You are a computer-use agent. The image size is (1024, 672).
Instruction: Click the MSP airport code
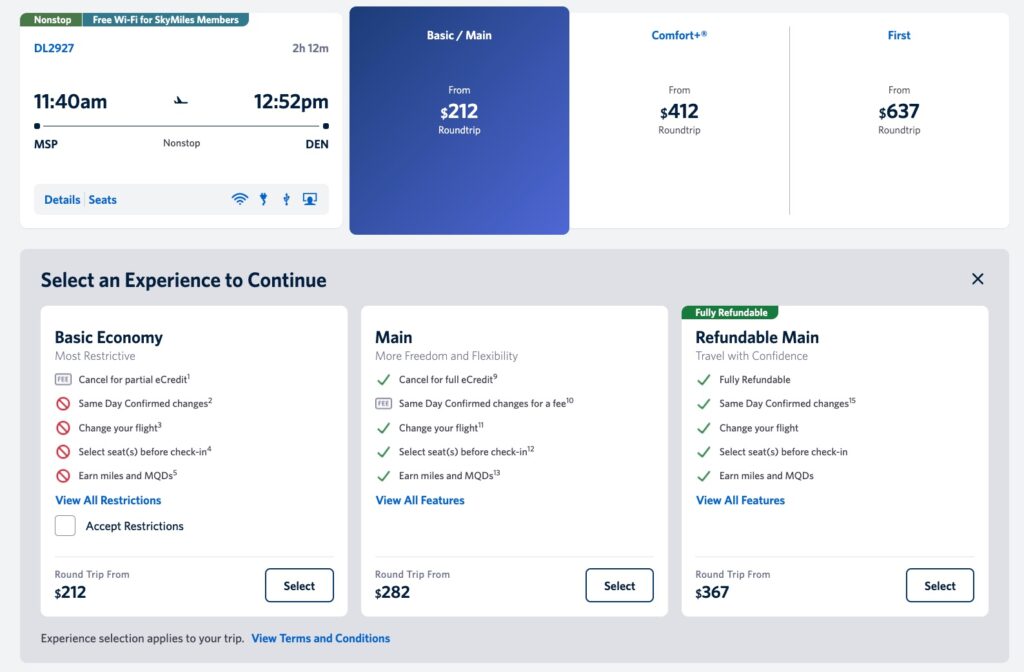coord(46,144)
